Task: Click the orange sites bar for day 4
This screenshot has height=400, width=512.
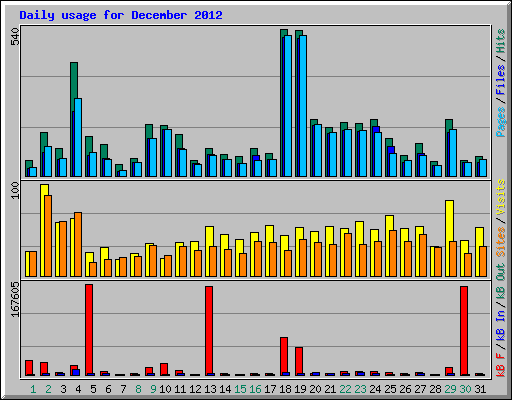Action: click(78, 244)
